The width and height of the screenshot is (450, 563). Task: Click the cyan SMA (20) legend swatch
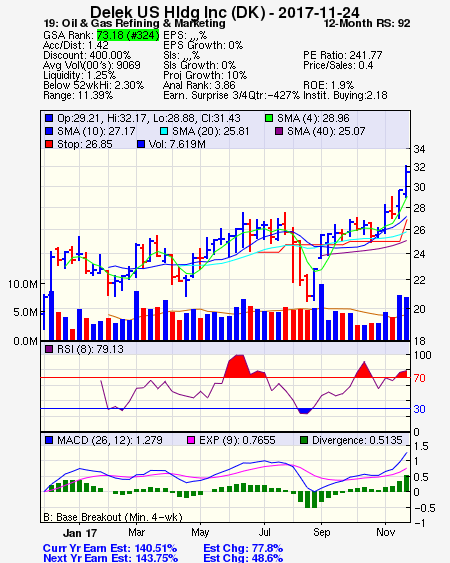164,131
